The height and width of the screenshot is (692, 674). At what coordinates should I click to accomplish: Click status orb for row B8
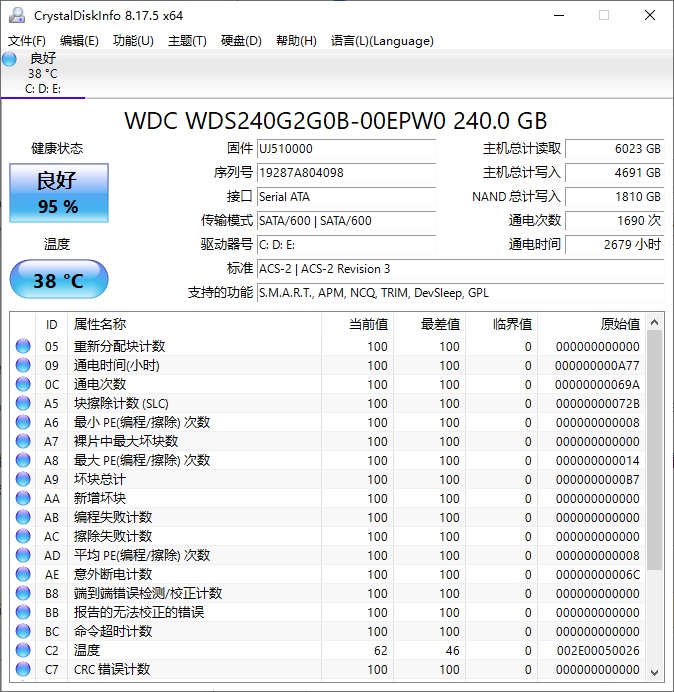coord(23,593)
